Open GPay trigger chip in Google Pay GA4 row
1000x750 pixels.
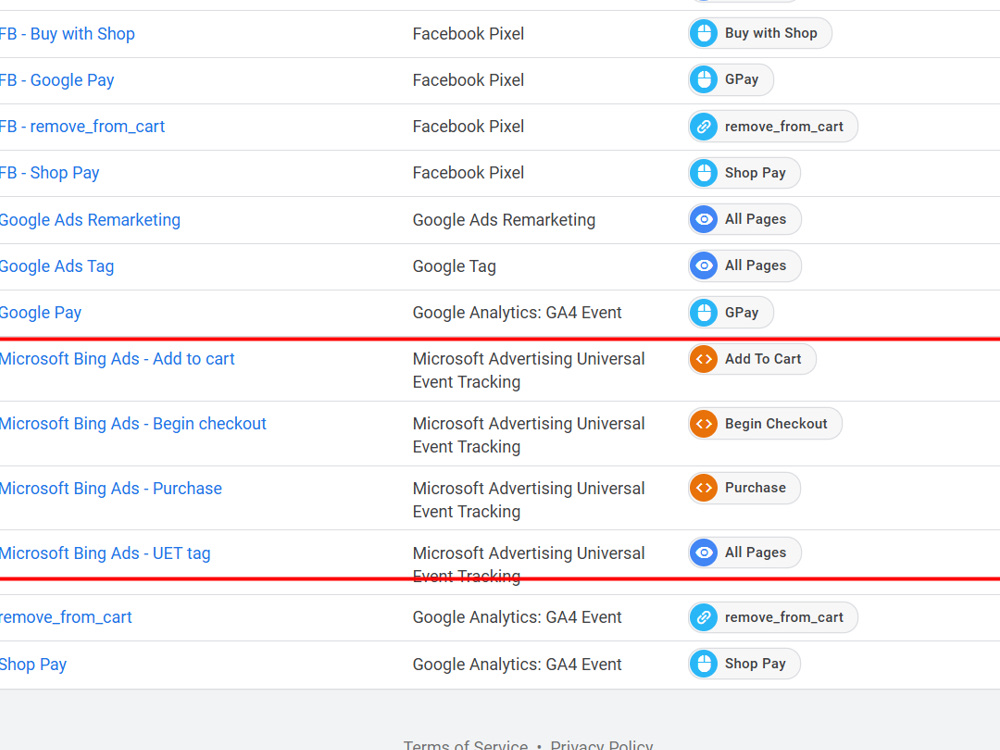point(731,312)
